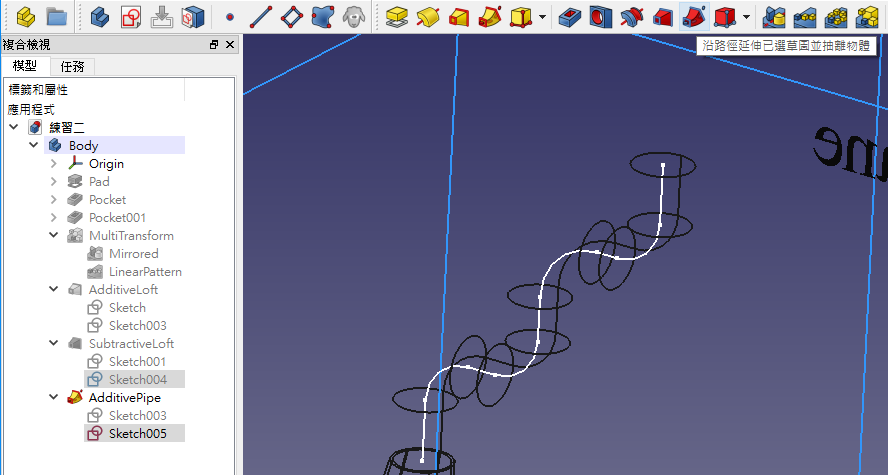
Task: Click the highlighted Subtractive pipe tool
Action: pyautogui.click(x=694, y=18)
